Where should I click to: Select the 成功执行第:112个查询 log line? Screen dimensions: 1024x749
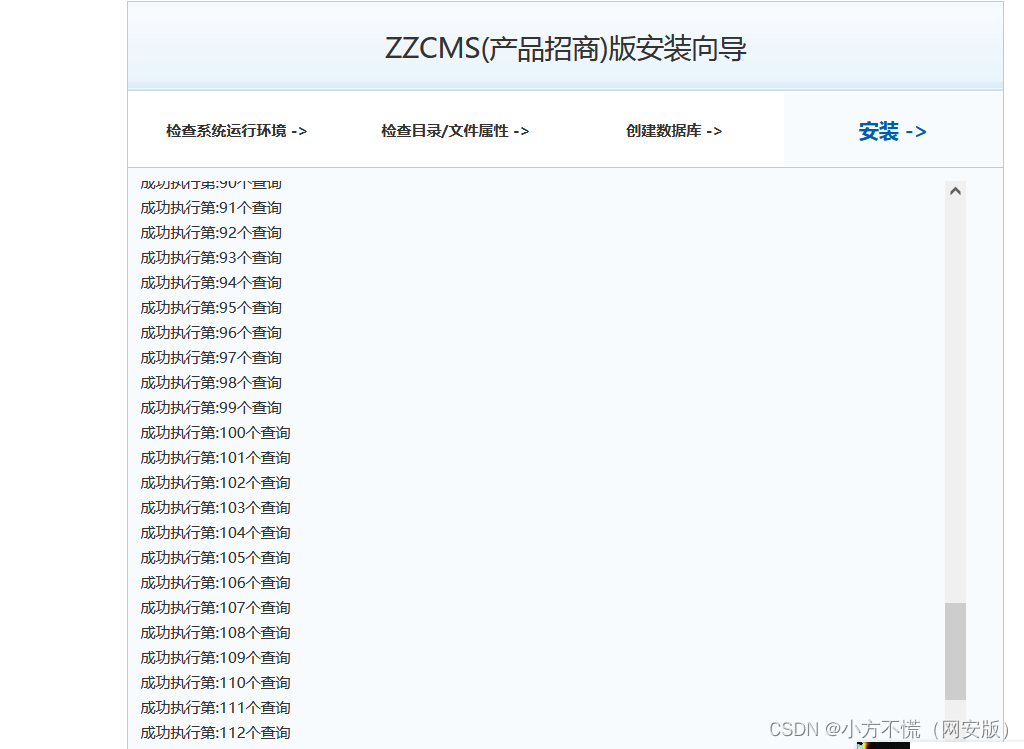coord(214,732)
